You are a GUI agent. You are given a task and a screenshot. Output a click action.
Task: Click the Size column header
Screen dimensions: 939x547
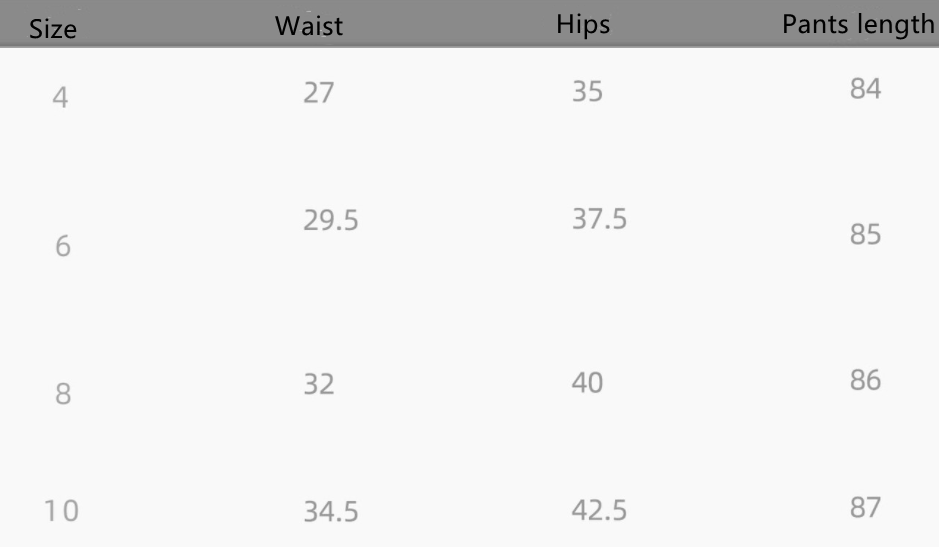53,29
